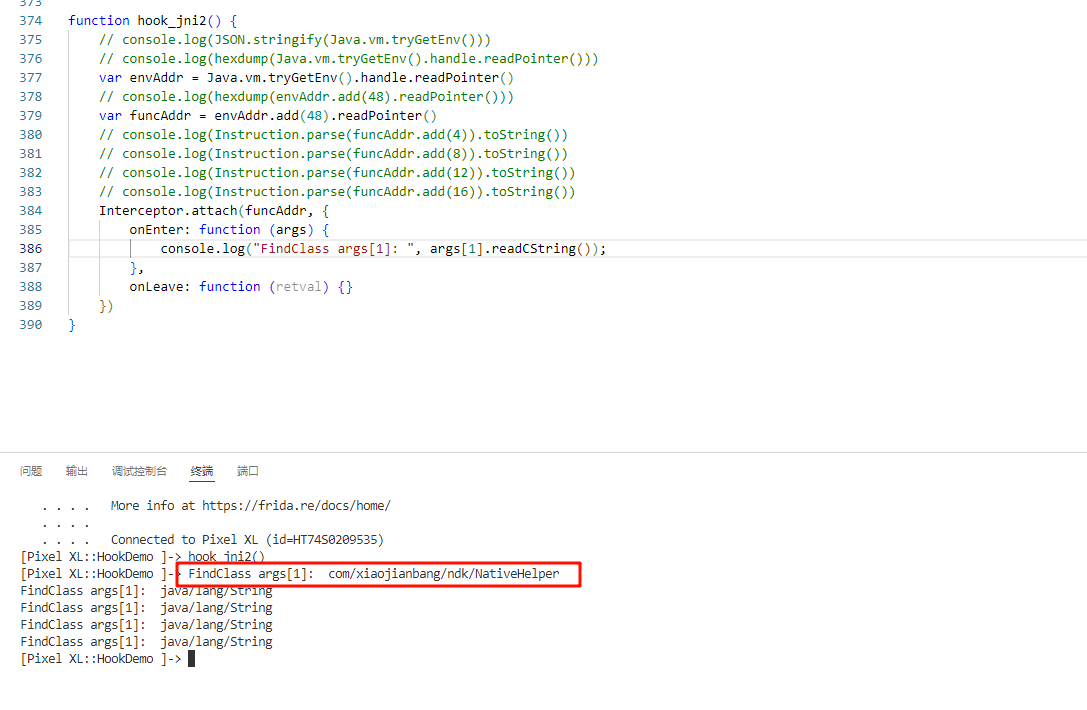Click the Connected to Pixel XL line
Viewport: 1087px width, 710px height.
[x=246, y=540]
